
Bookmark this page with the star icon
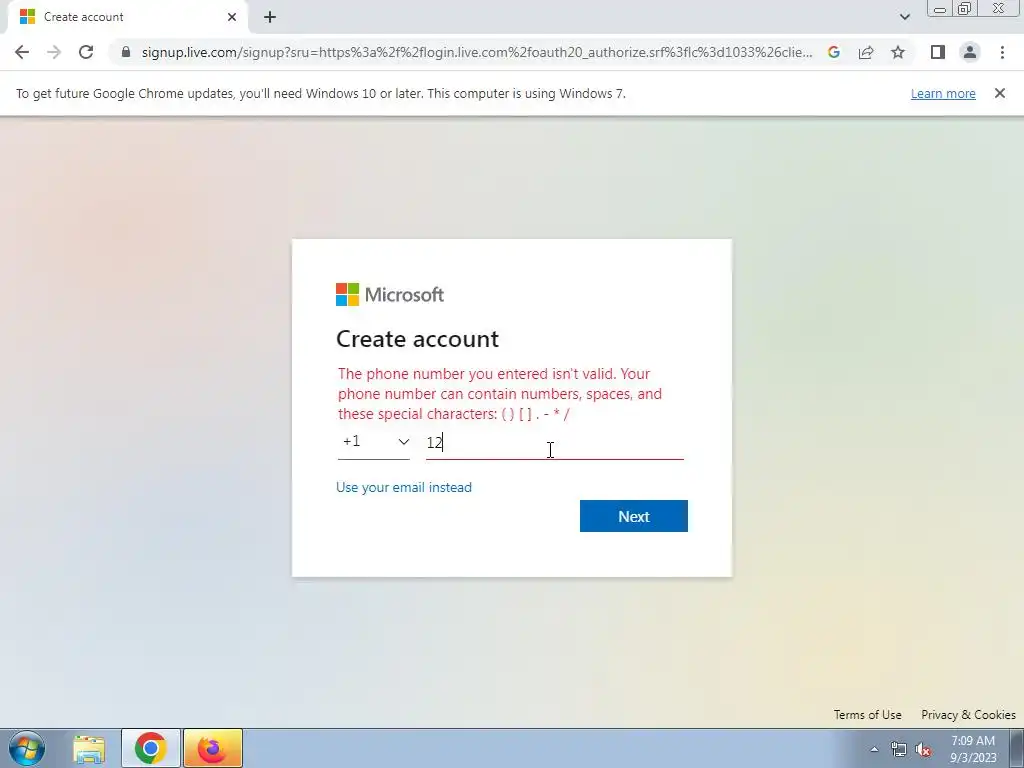click(898, 52)
